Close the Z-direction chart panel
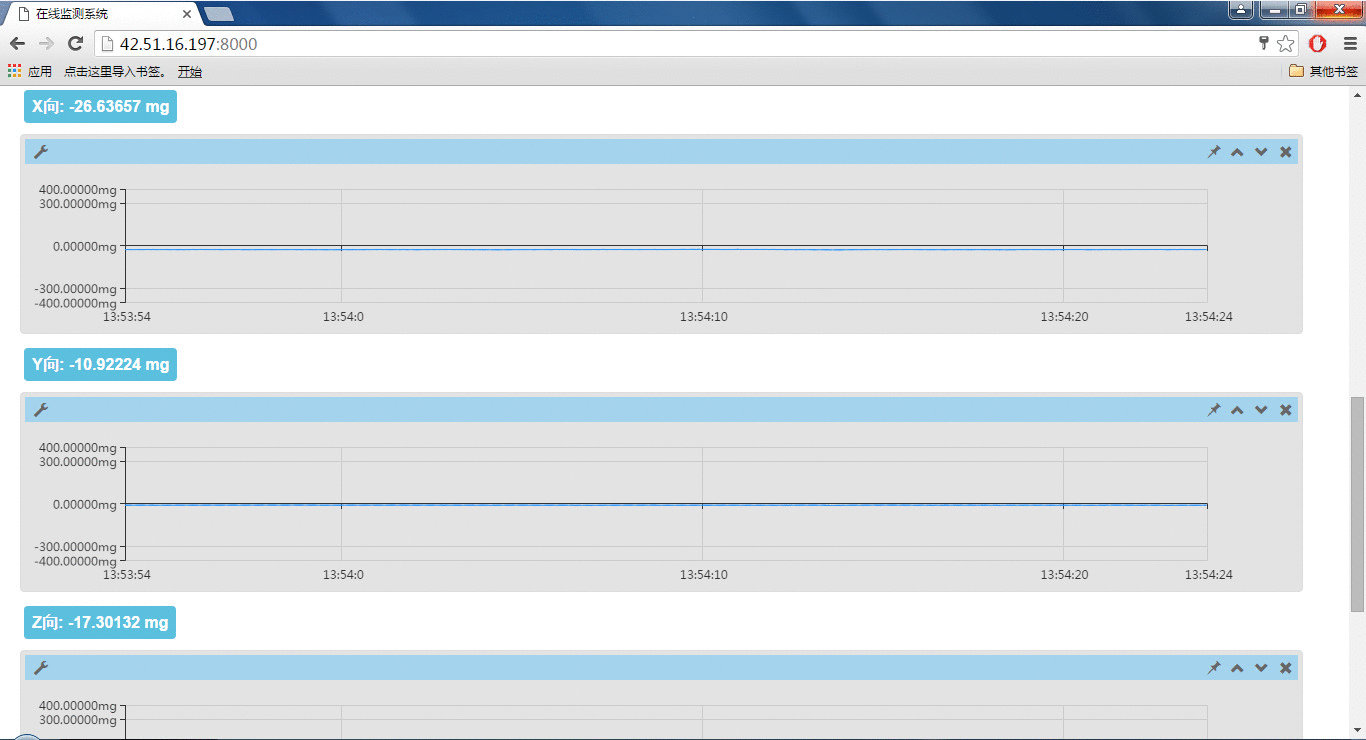Viewport: 1366px width, 740px height. [x=1286, y=668]
